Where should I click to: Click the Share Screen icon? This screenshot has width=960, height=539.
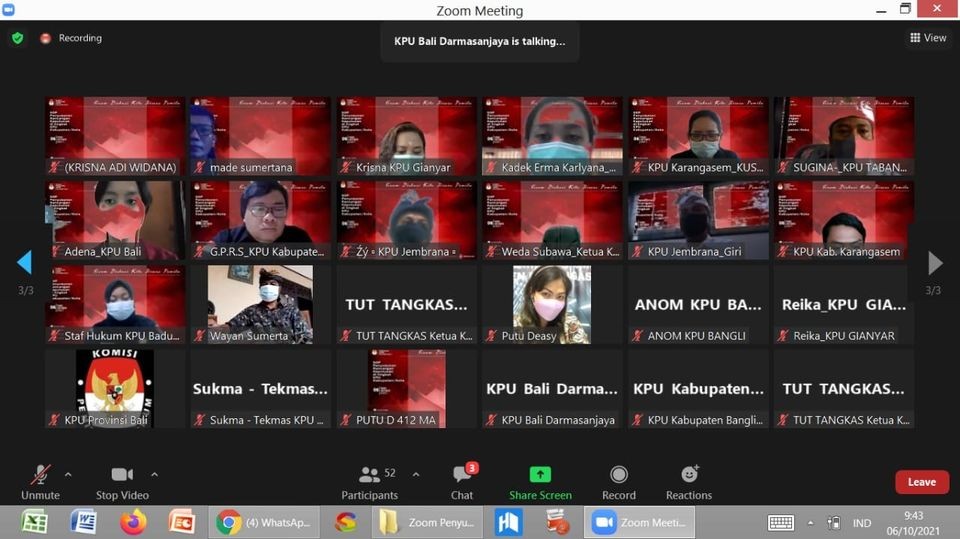click(540, 475)
